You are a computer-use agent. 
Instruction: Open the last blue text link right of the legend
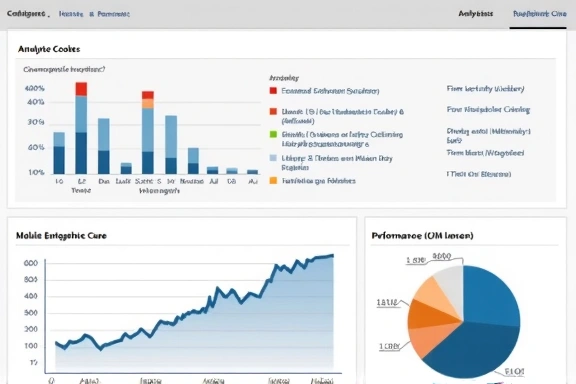[x=479, y=174]
